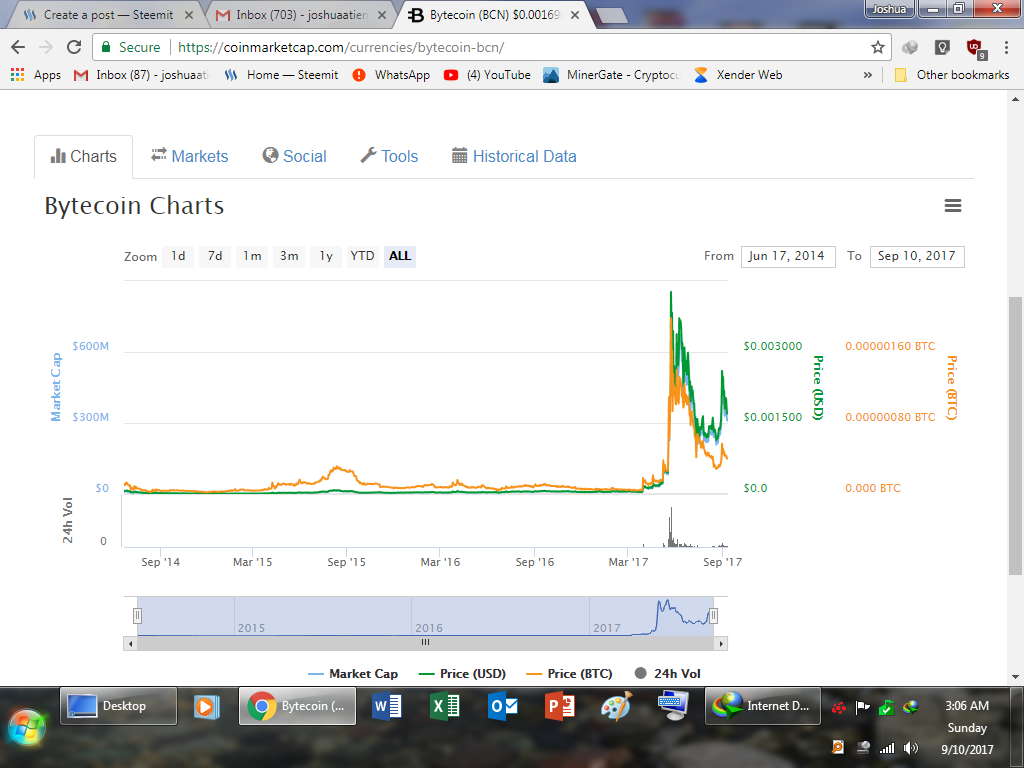Set chart zoom to 1d
1024x768 pixels.
pos(178,256)
